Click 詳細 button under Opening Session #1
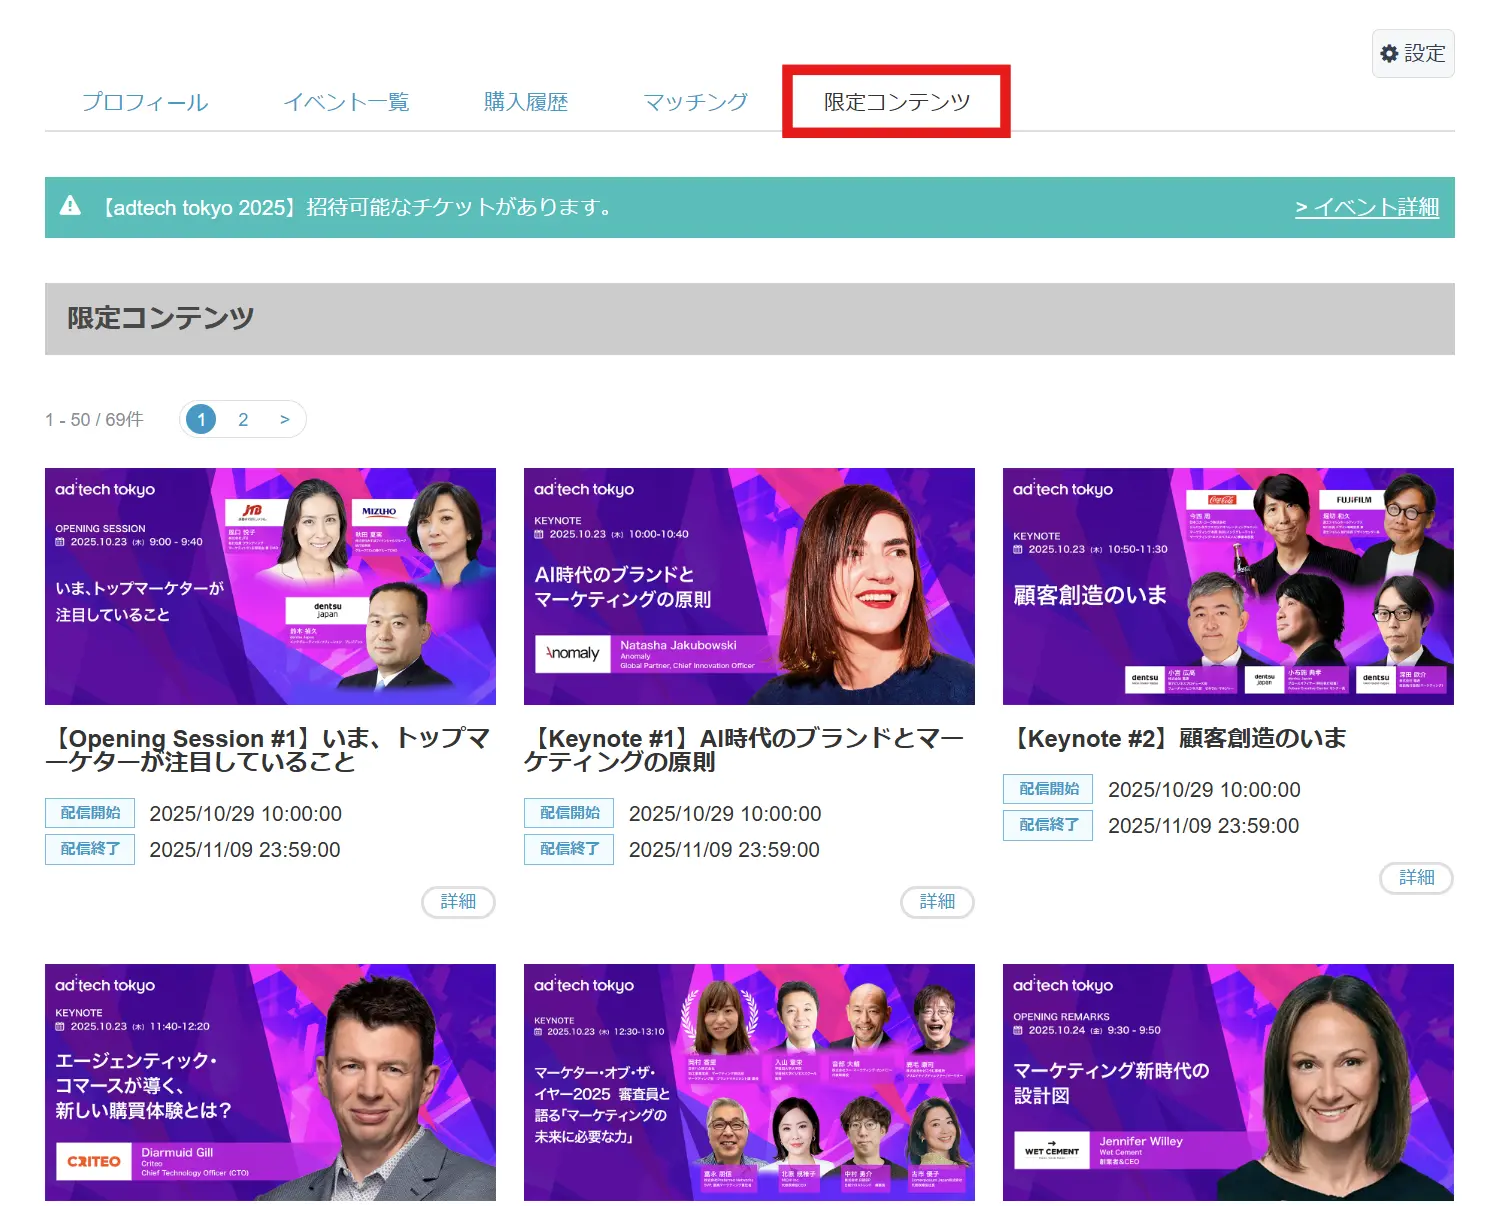 [x=458, y=902]
